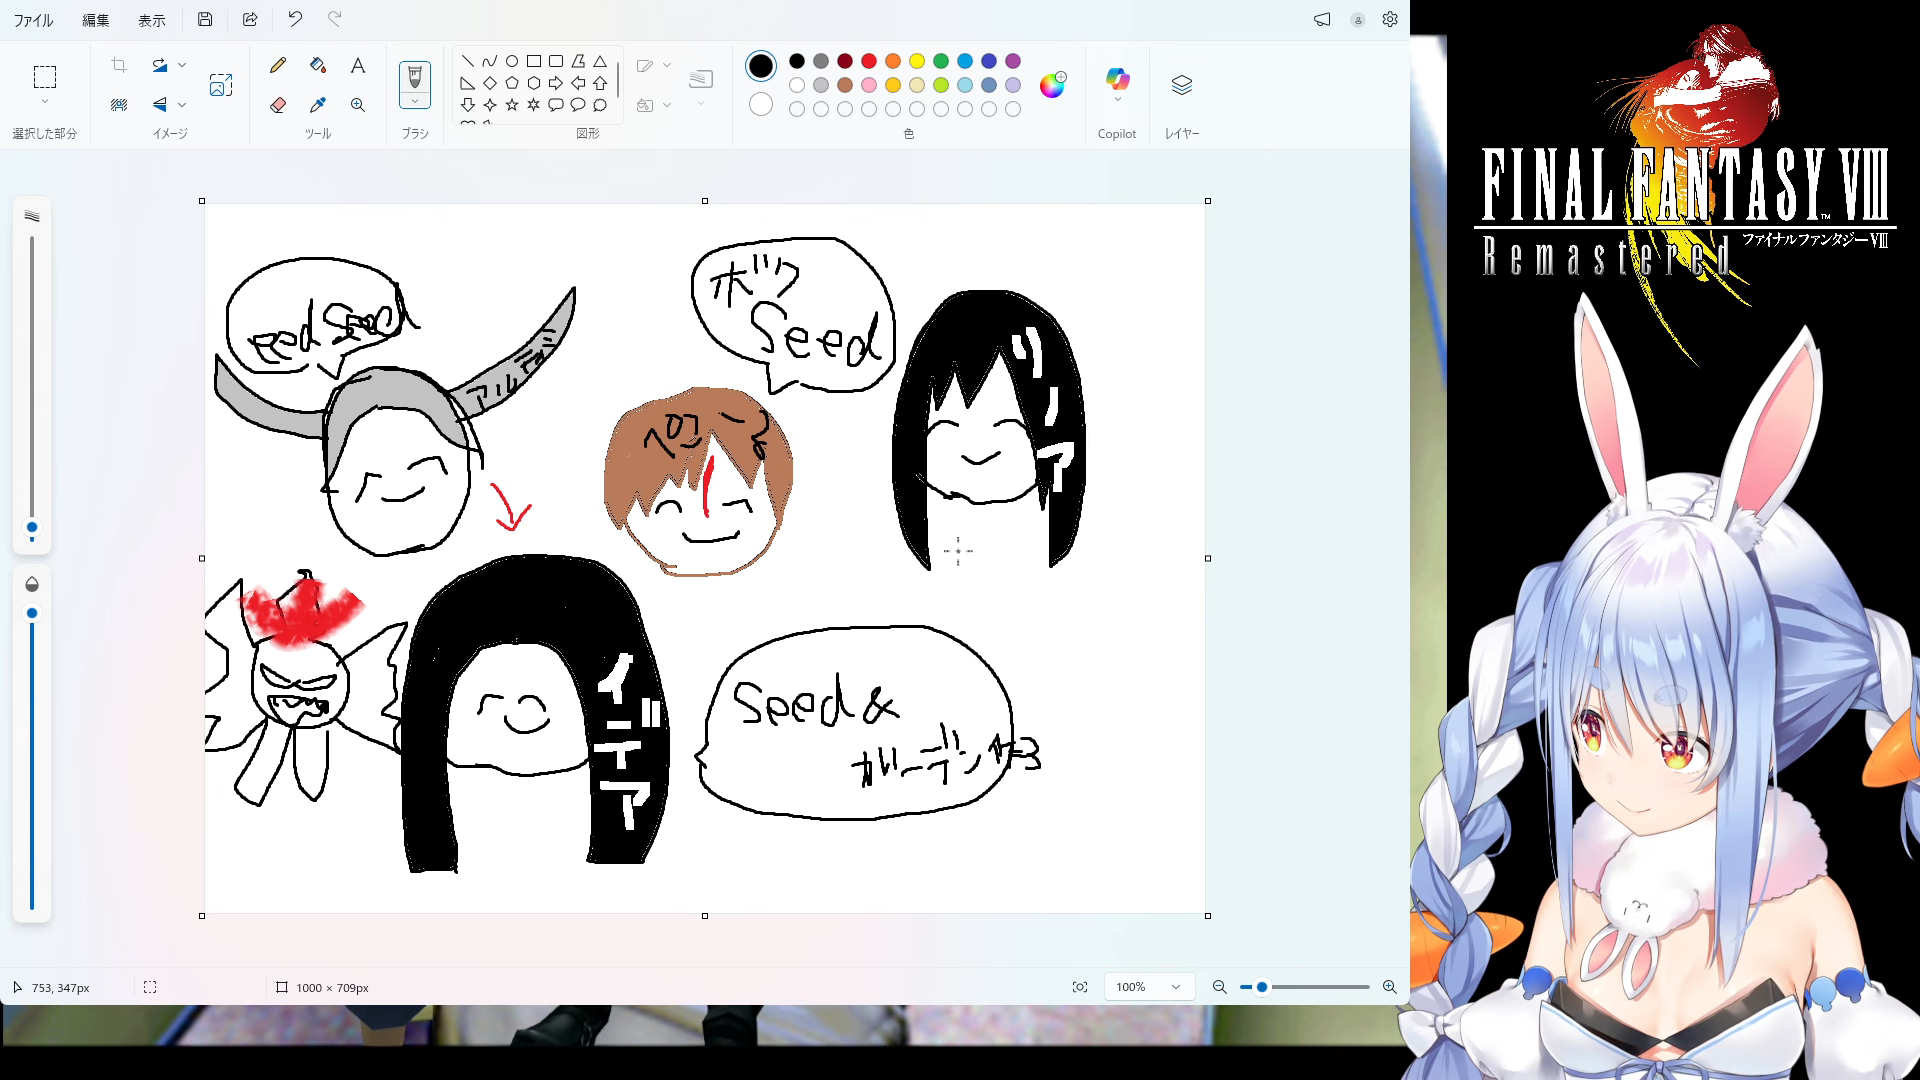Pick the red color swatch
The height and width of the screenshot is (1080, 1920).
[869, 61]
